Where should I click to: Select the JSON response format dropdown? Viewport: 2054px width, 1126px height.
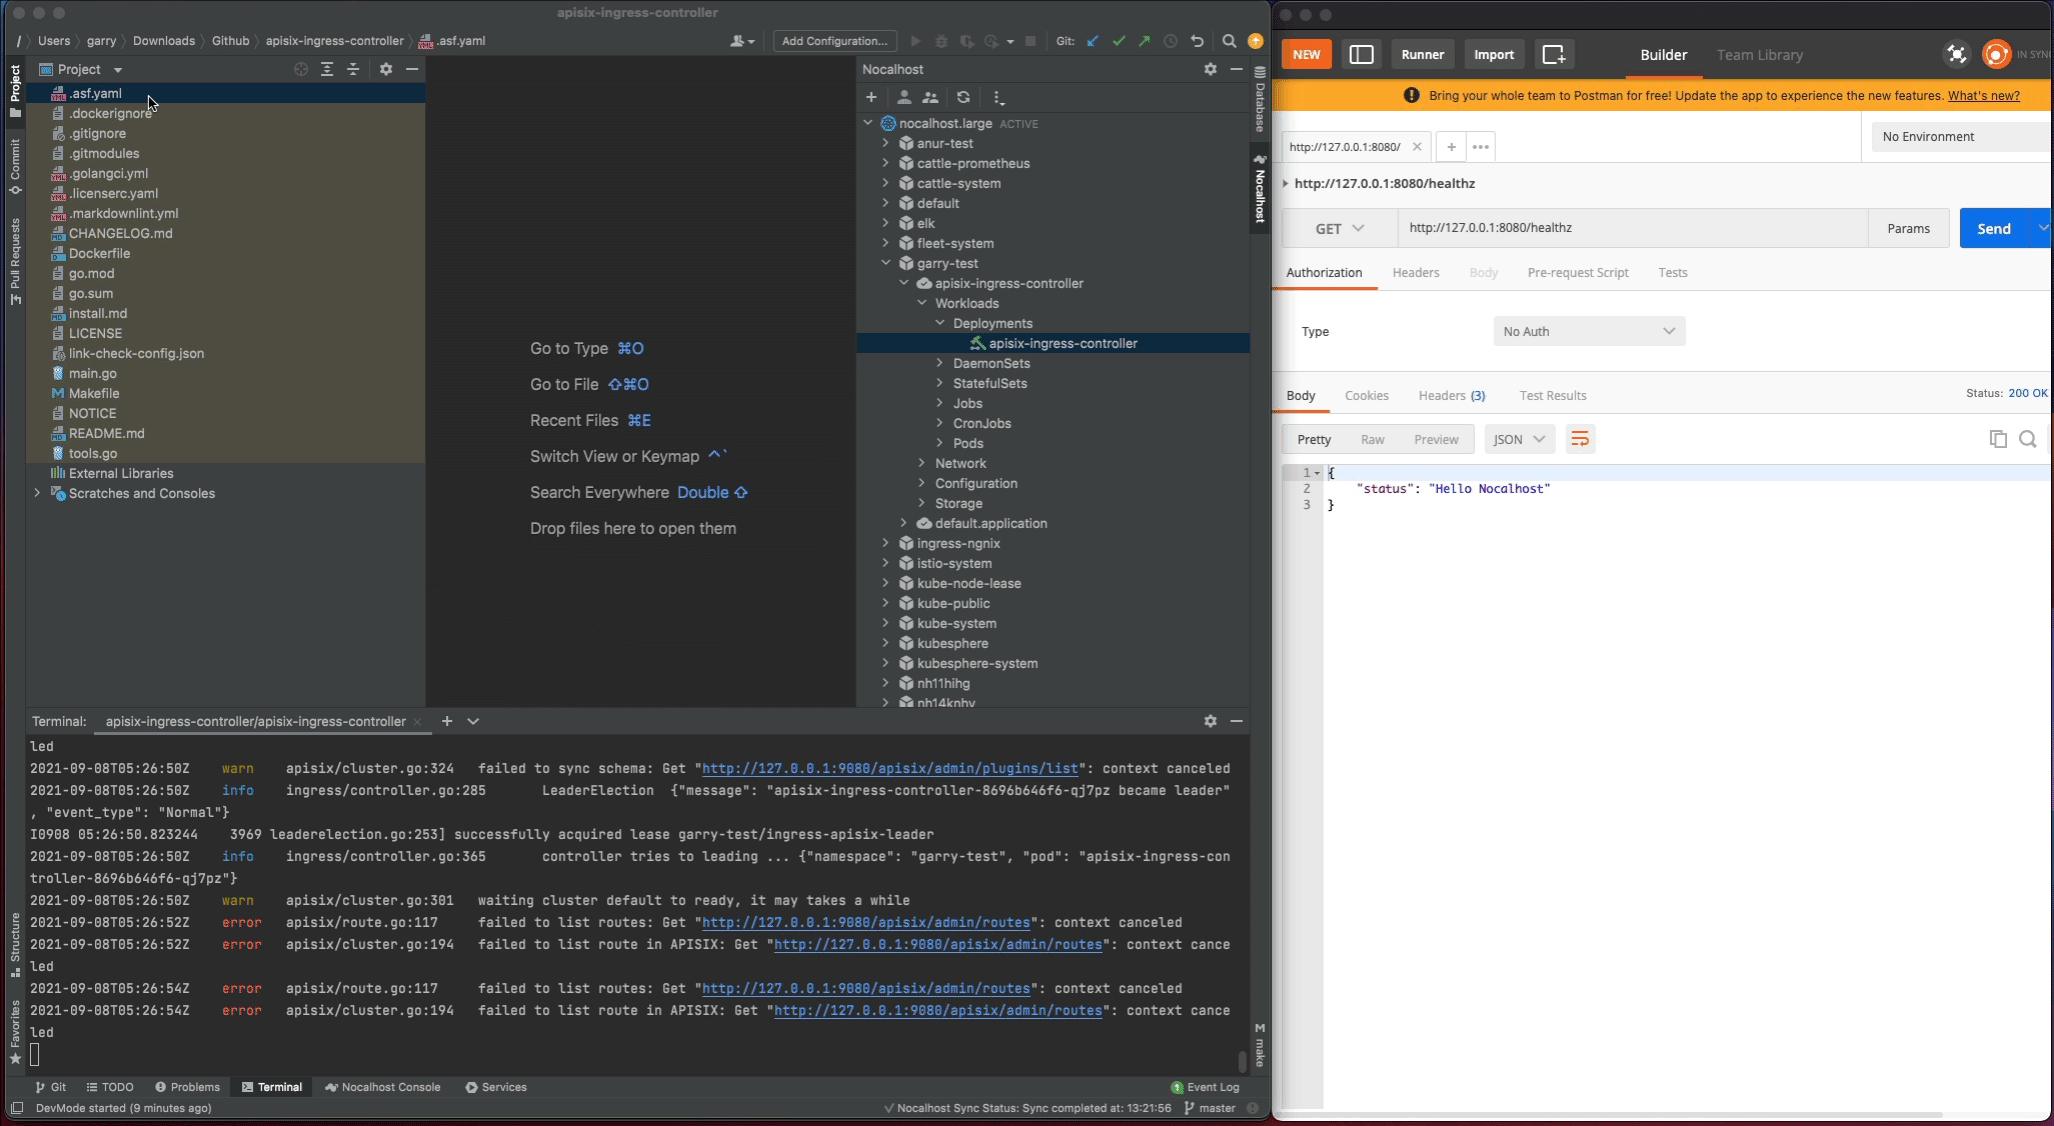point(1518,440)
